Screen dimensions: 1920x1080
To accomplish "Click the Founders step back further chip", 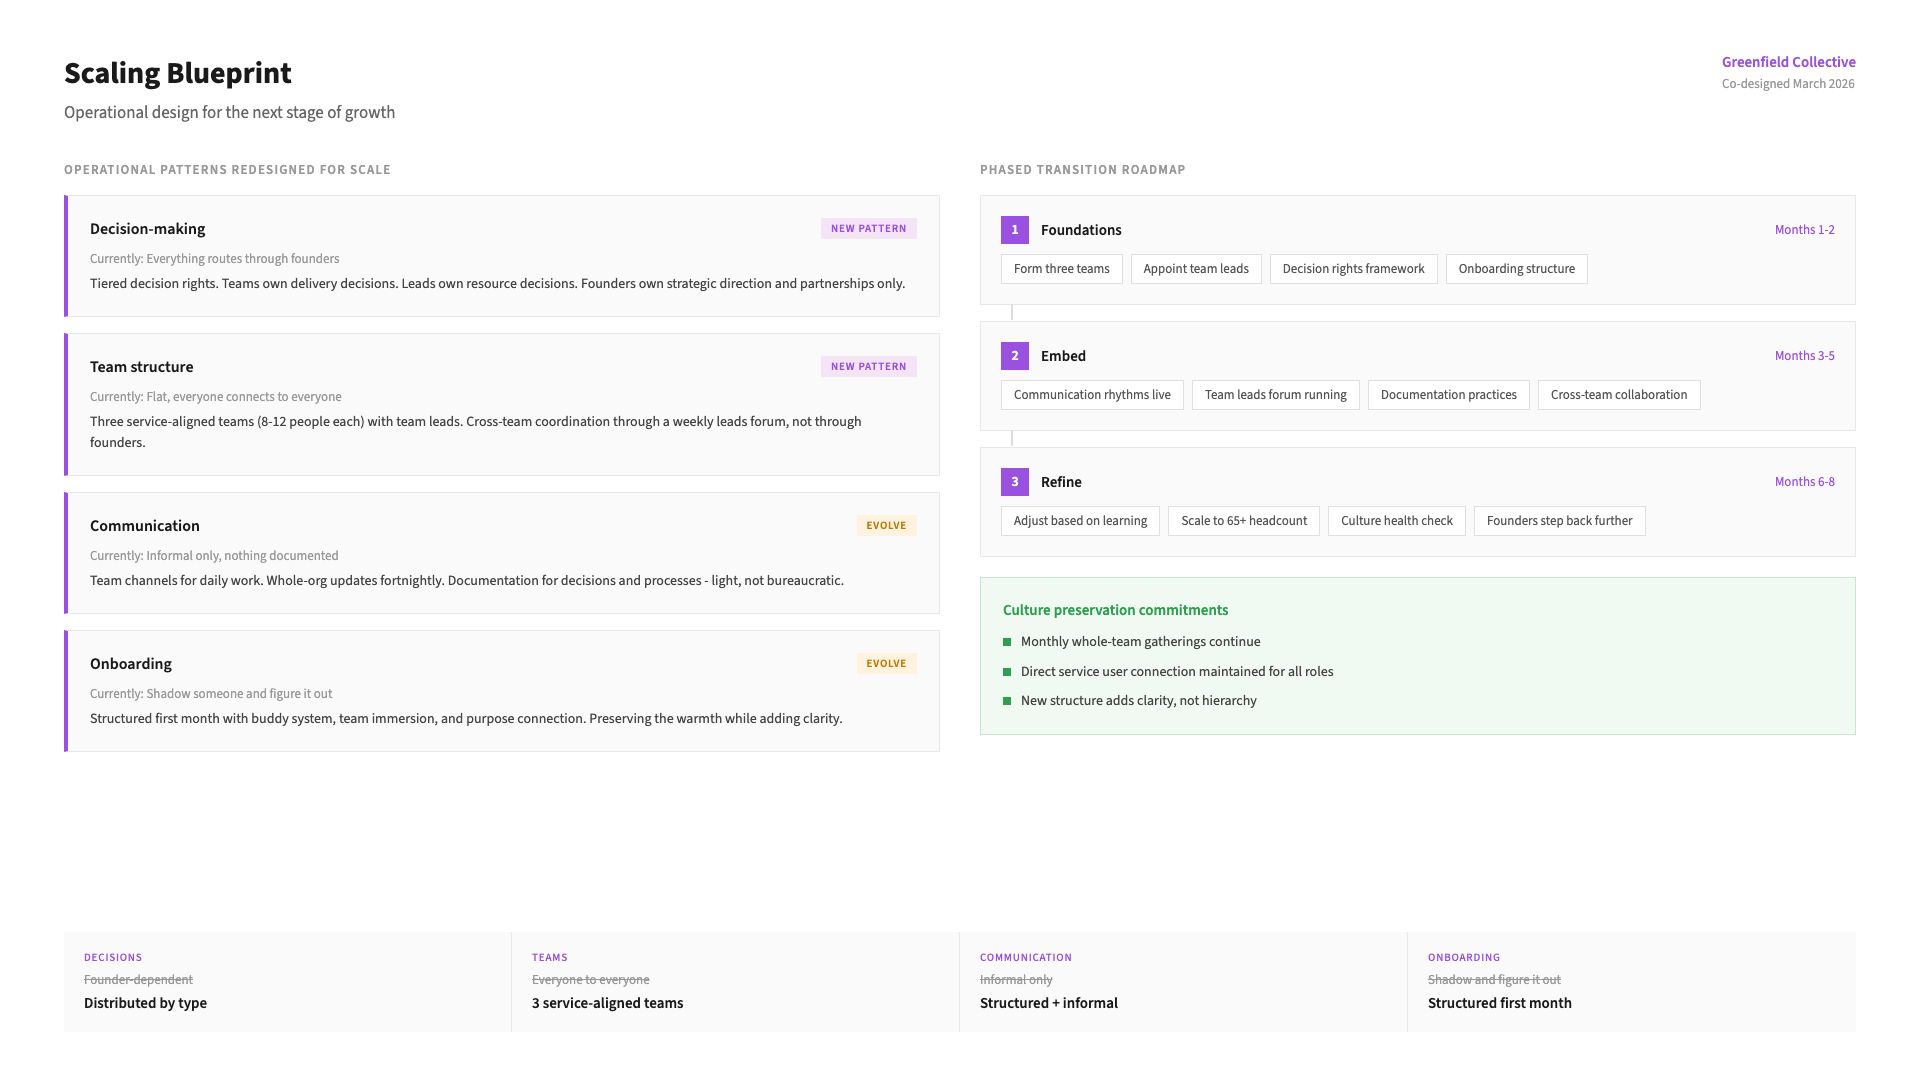I will (x=1558, y=521).
